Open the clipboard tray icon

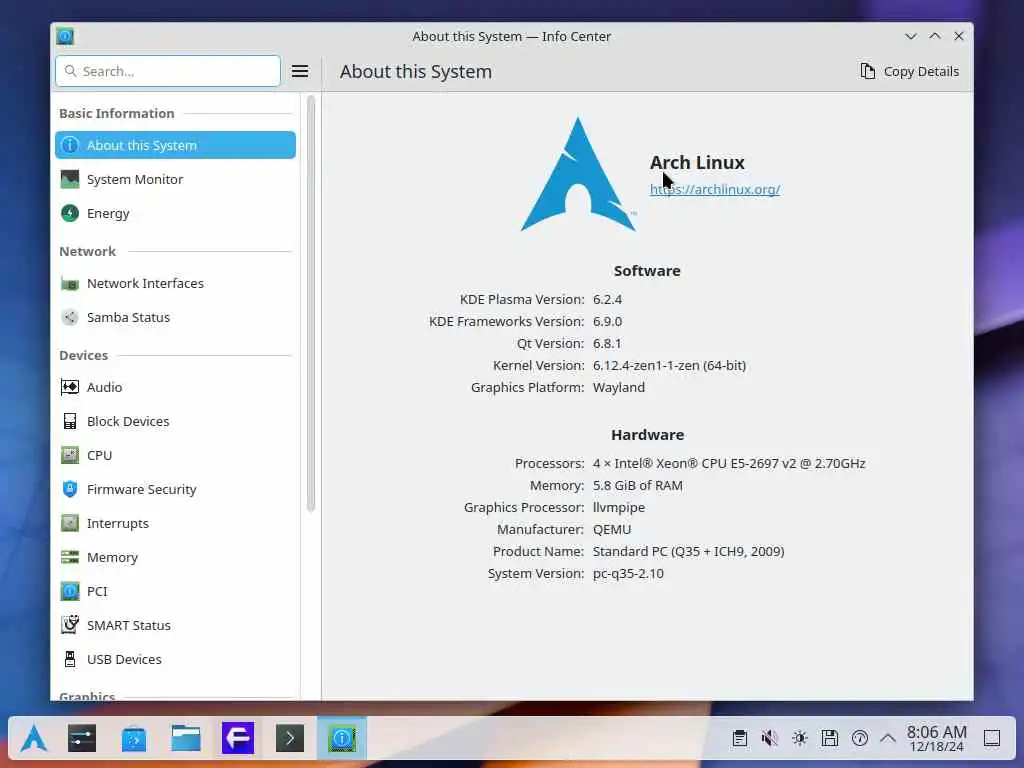point(739,739)
